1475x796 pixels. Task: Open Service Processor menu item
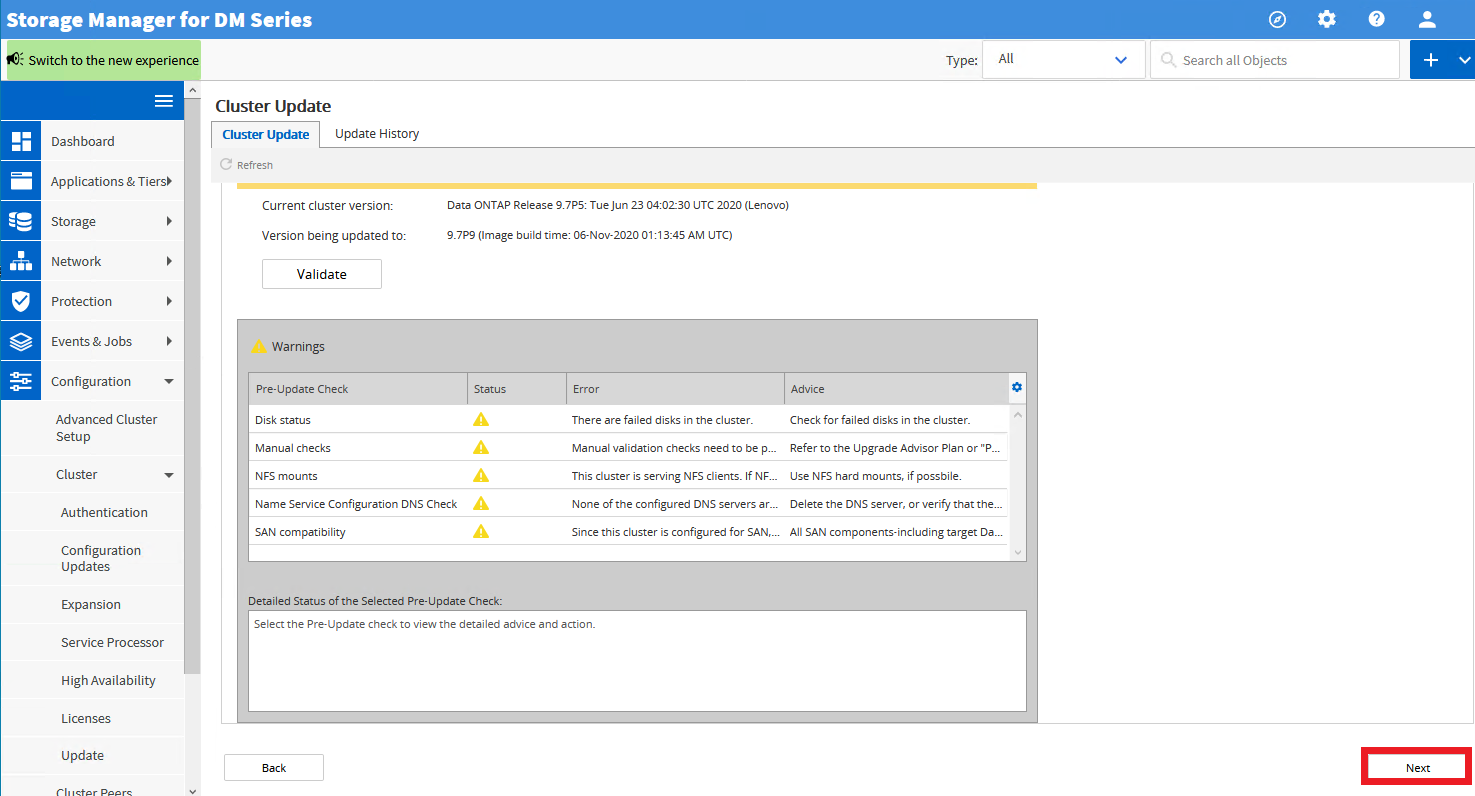112,642
